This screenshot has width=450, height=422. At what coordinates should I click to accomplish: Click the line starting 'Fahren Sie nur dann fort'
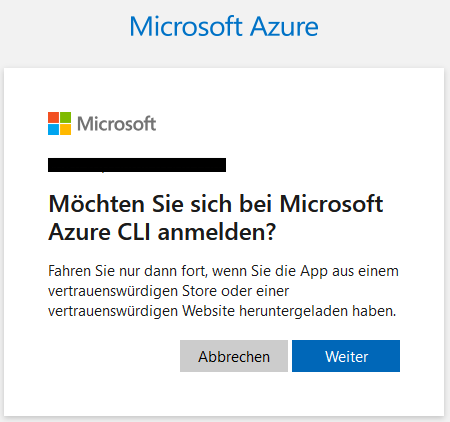coord(223,271)
